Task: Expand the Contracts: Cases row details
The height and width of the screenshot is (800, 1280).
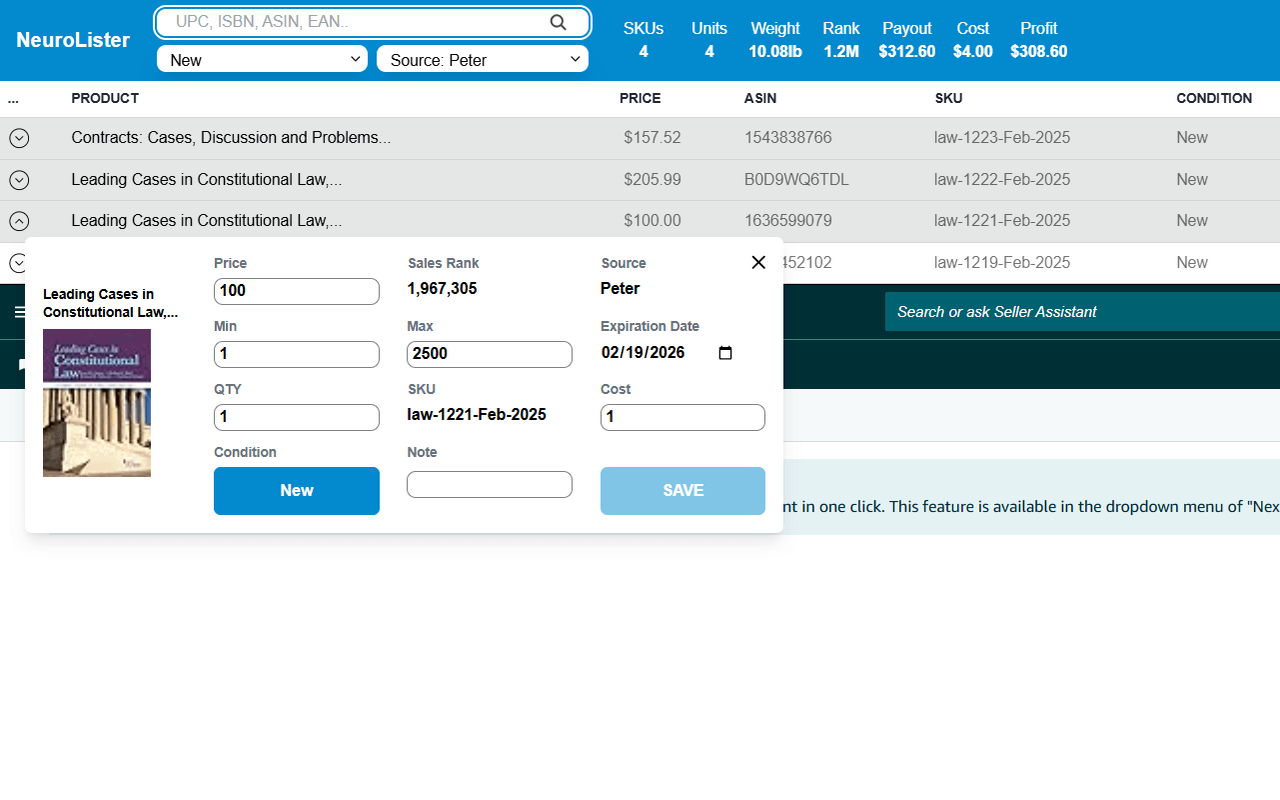Action: 19,138
